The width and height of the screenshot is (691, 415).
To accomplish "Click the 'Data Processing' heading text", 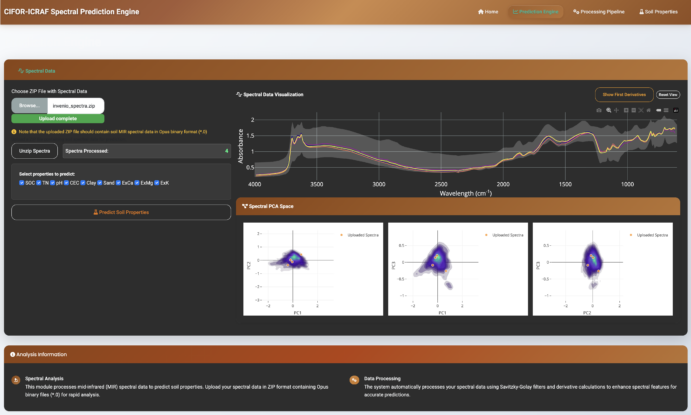I will 382,378.
